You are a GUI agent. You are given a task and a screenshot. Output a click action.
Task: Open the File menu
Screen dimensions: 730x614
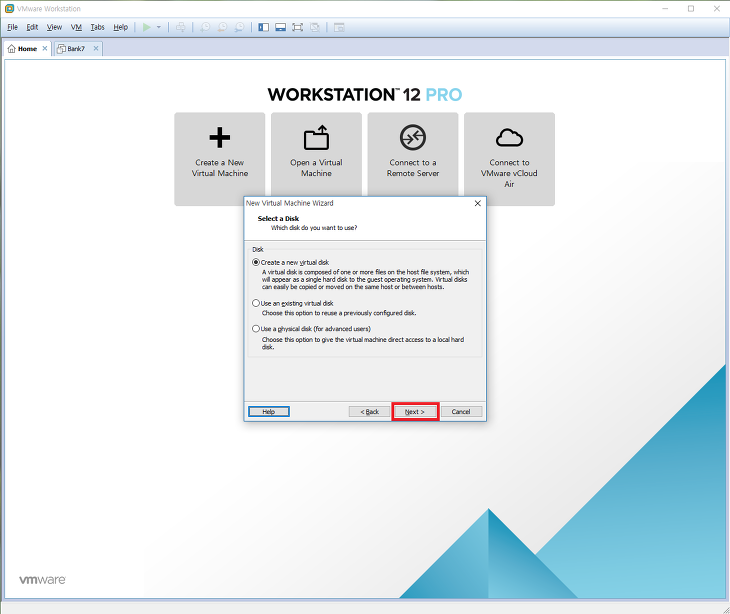click(13, 27)
